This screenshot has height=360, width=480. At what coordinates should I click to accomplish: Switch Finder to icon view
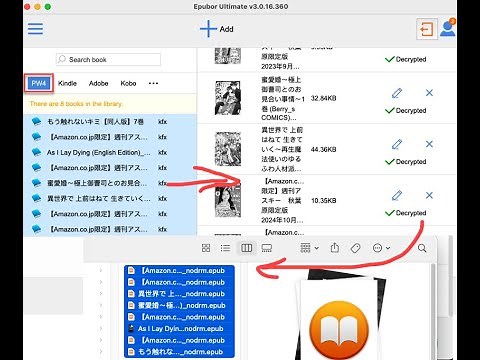pyautogui.click(x=206, y=248)
